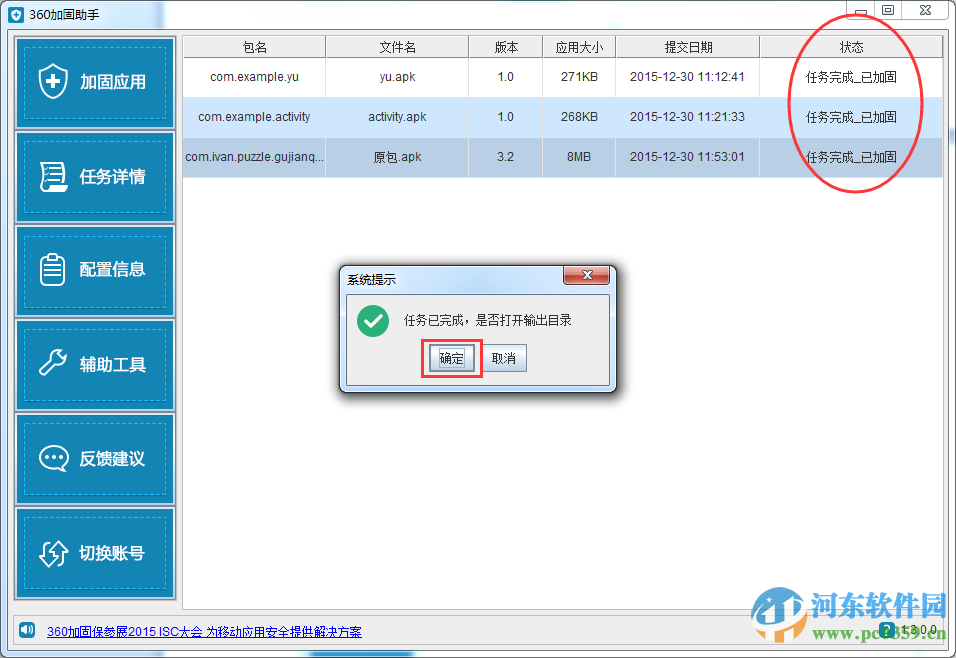Open 反馈建议 (Feedback Suggestions)
Image resolution: width=956 pixels, height=658 pixels.
(94, 457)
